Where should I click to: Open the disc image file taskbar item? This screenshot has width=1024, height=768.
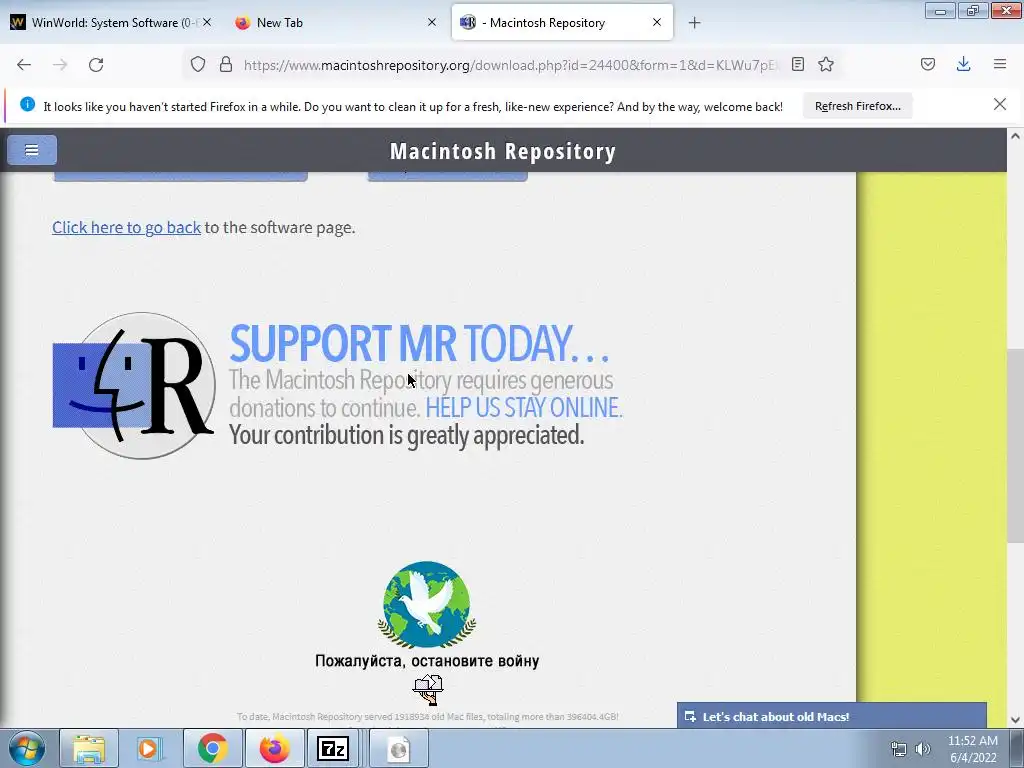tap(399, 748)
